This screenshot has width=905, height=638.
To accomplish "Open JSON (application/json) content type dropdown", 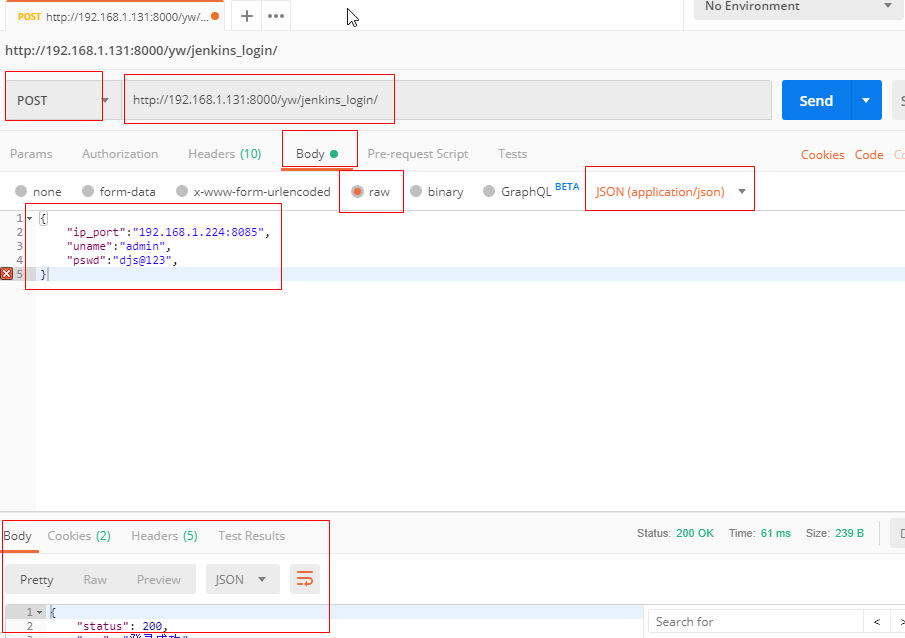I will coord(671,192).
